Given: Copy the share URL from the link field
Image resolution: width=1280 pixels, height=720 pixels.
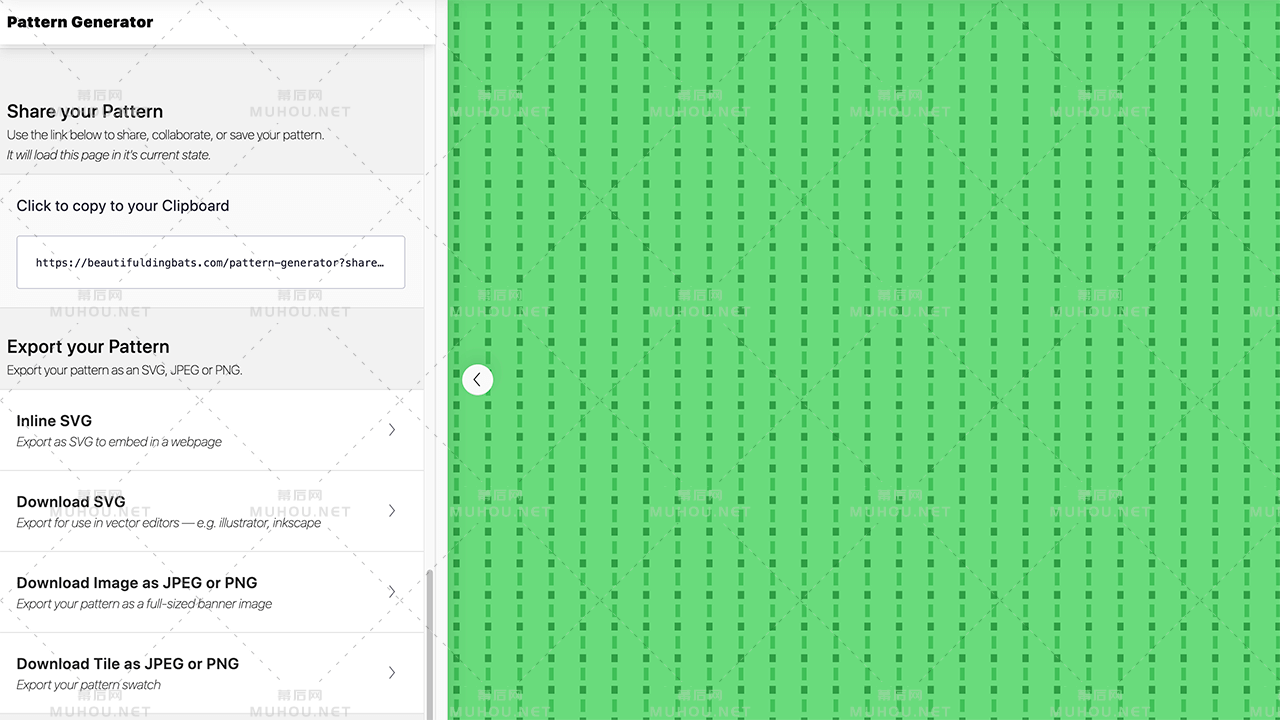Looking at the screenshot, I should (x=210, y=263).
